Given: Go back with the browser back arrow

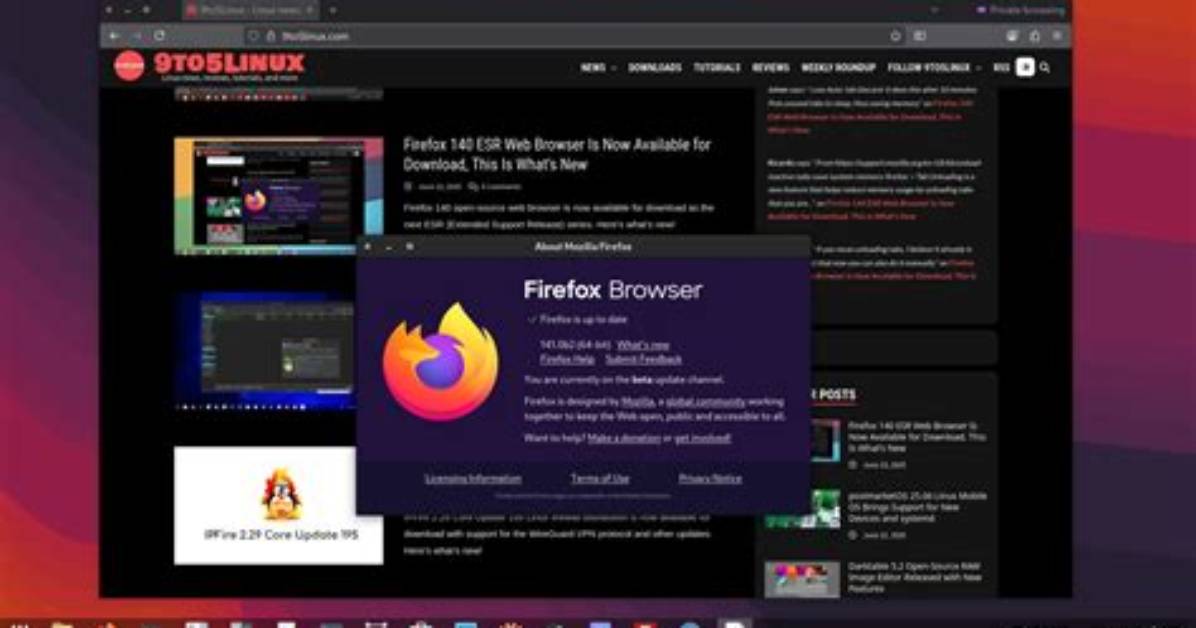Looking at the screenshot, I should tap(114, 36).
